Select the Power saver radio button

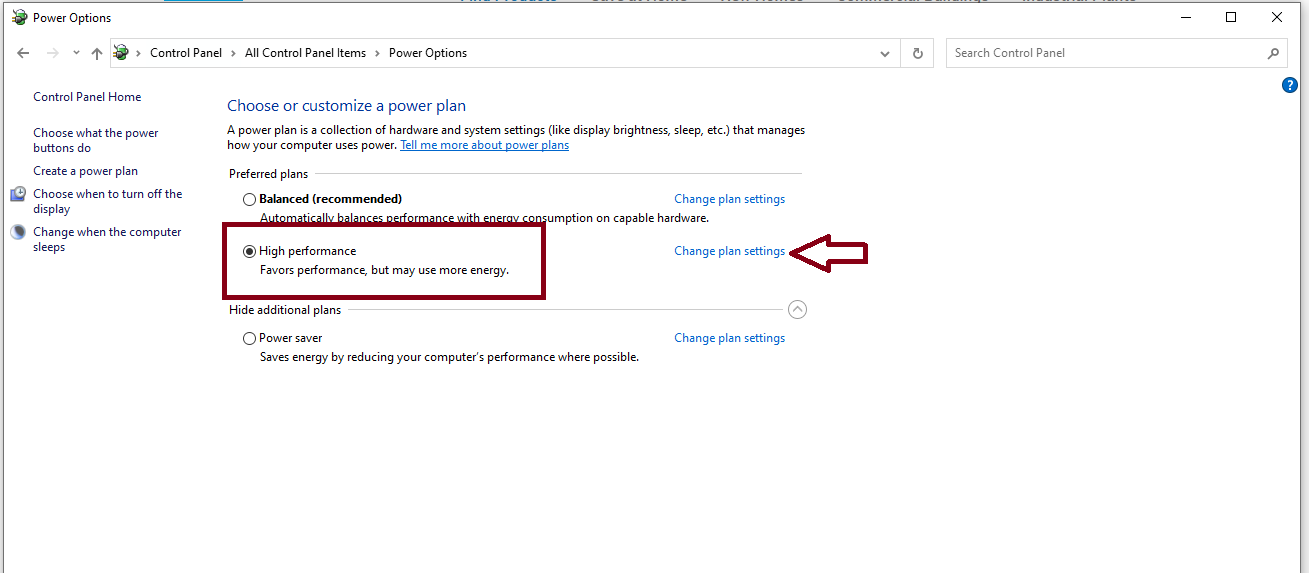(250, 338)
